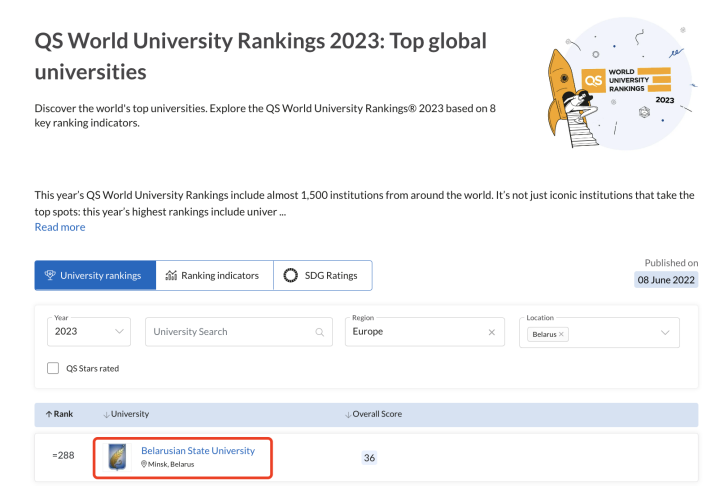Viewport: 720px width, 489px height.
Task: Click the chart icon on Ranking indicators
Action: pos(171,275)
